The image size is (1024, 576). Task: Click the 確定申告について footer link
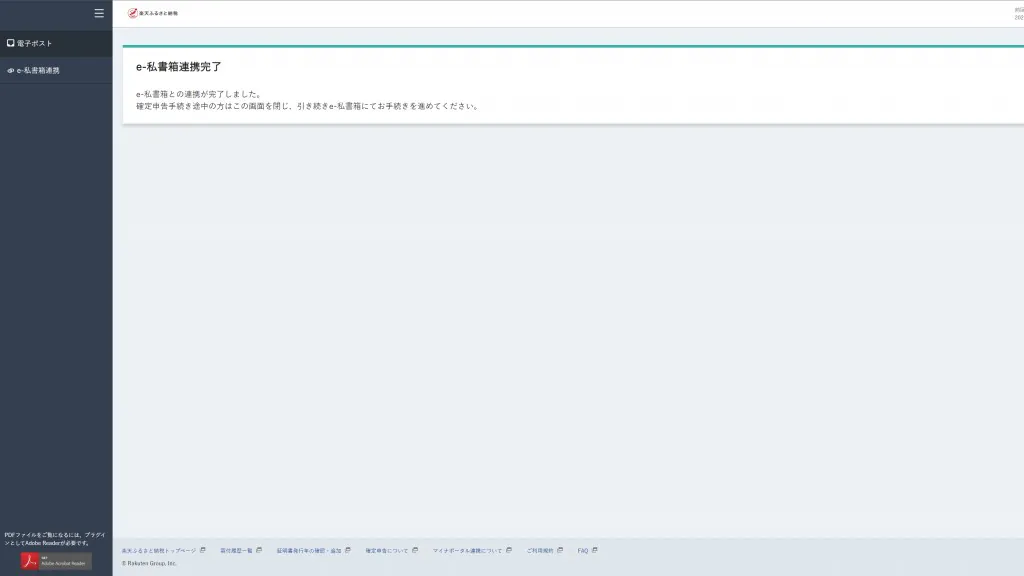387,550
